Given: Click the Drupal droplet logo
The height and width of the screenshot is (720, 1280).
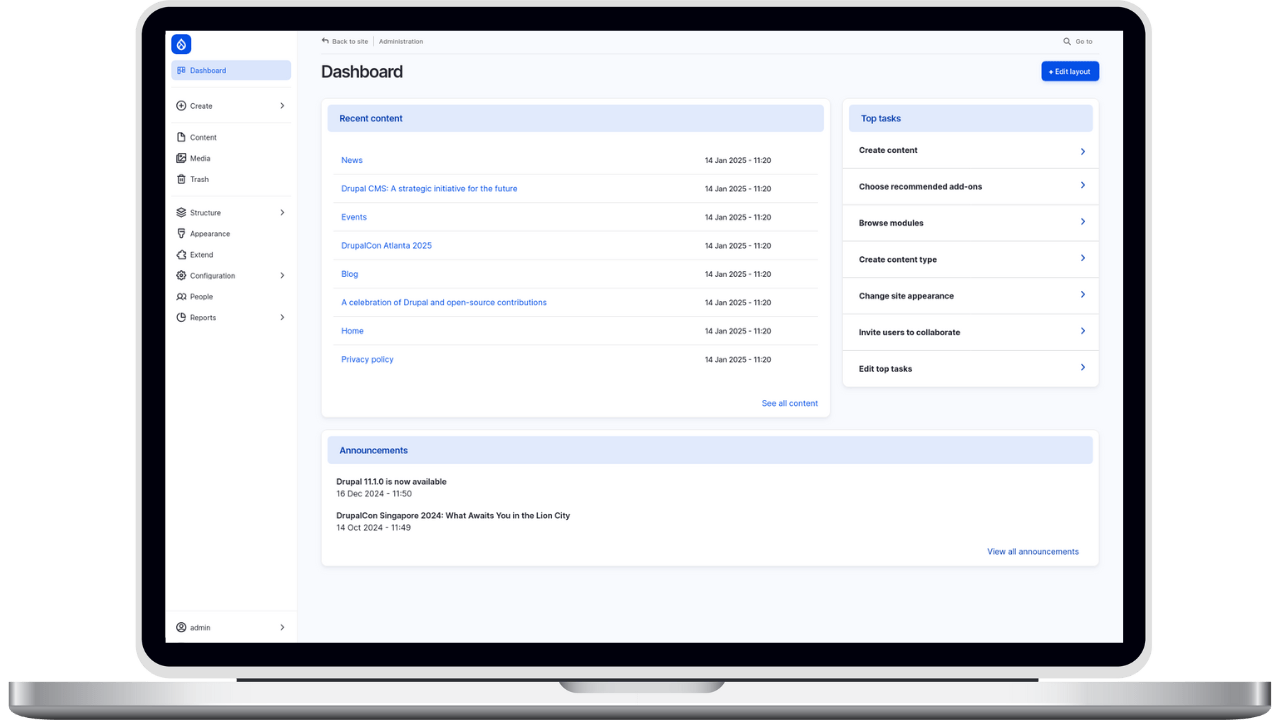Looking at the screenshot, I should (x=180, y=44).
